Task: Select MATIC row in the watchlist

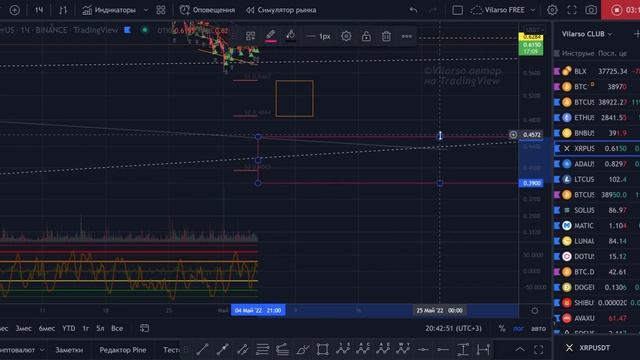Action: 597,226
